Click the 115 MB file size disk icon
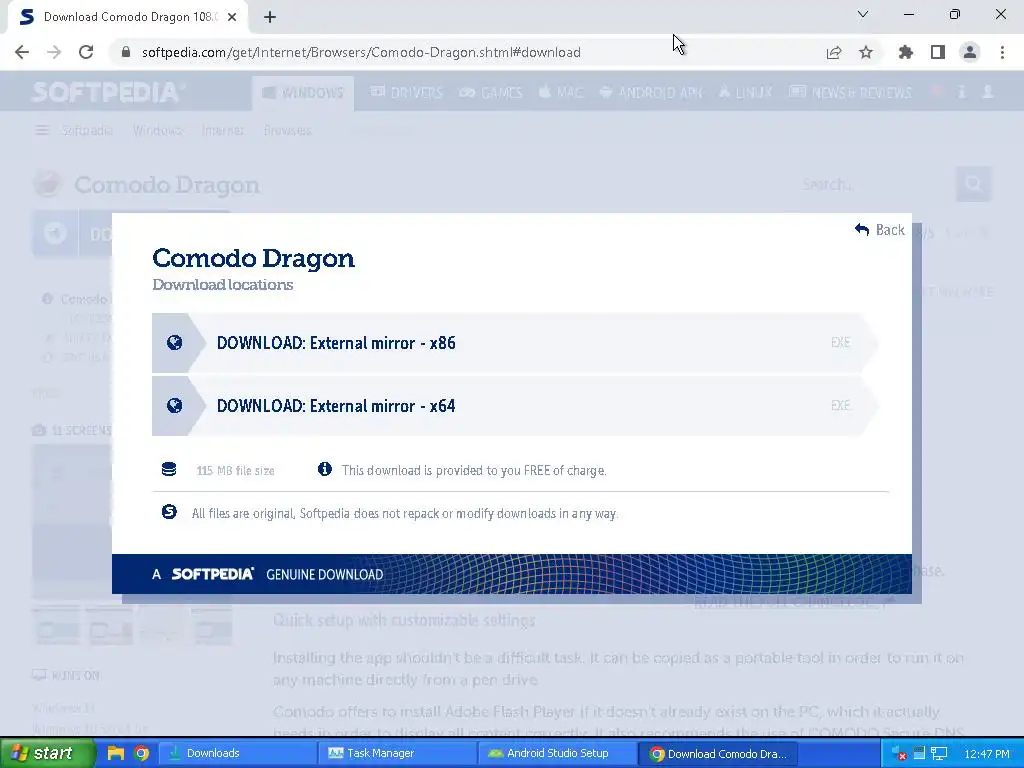The image size is (1024, 768). [169, 470]
